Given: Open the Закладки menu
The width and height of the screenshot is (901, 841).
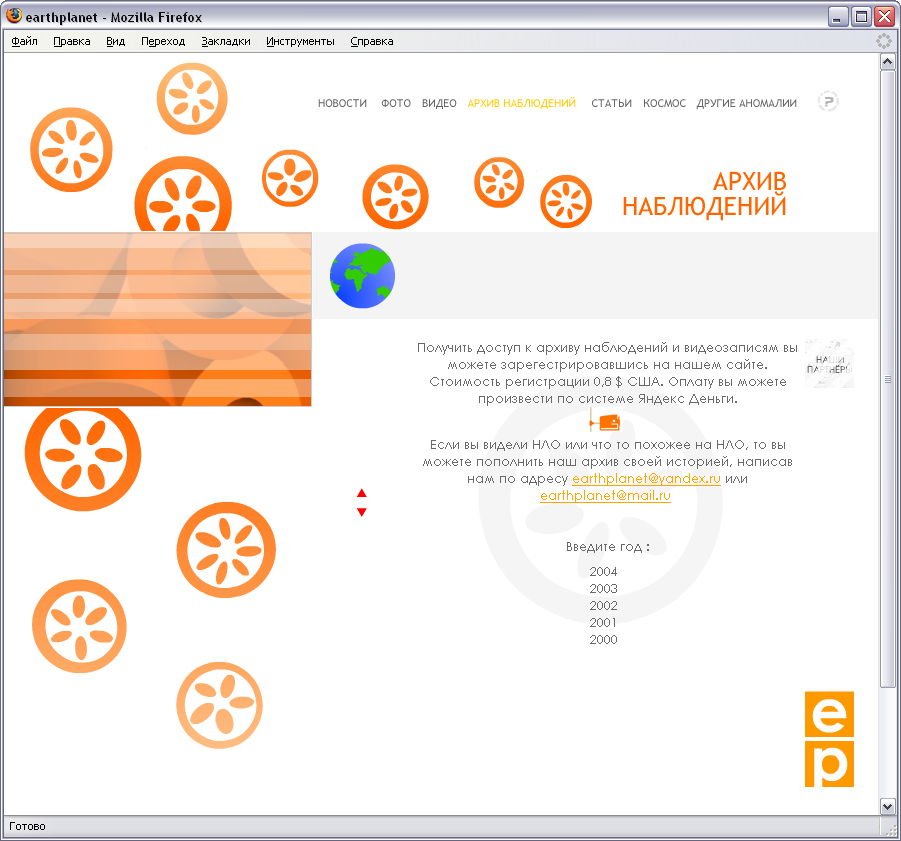Looking at the screenshot, I should [226, 41].
